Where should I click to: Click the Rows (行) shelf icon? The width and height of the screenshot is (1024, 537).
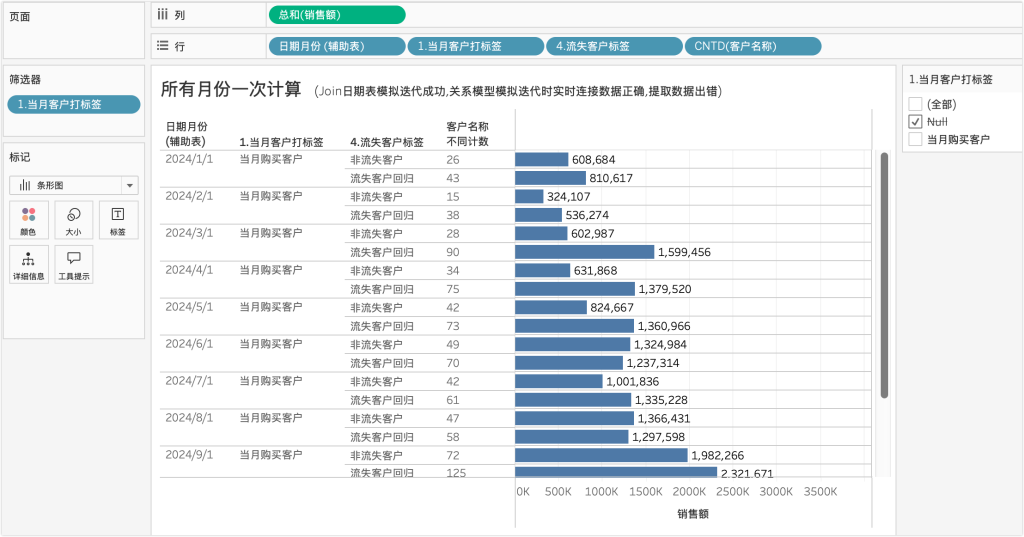162,46
